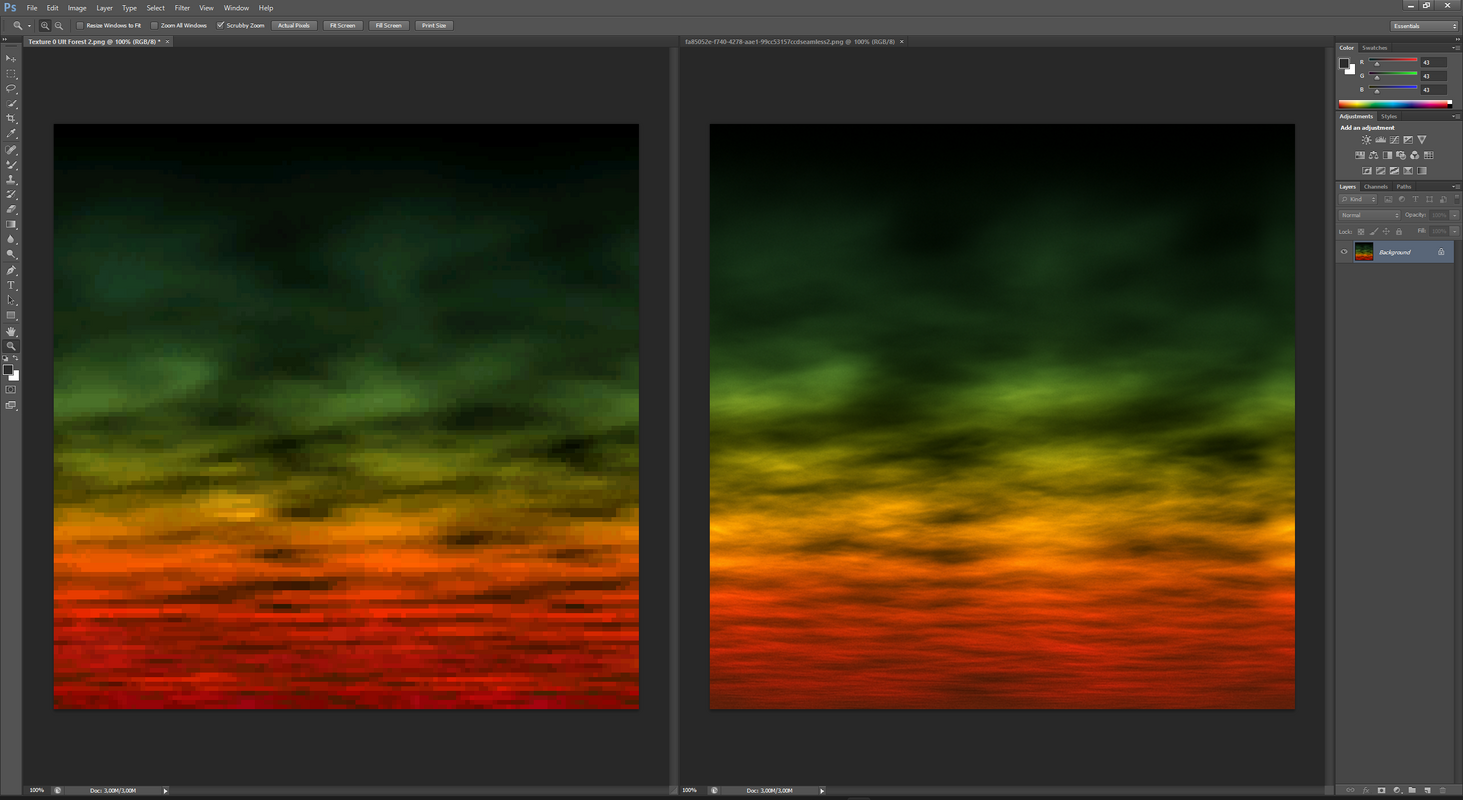Click the foreground color swatch in Color panel
Image resolution: width=1463 pixels, height=800 pixels.
click(1345, 63)
